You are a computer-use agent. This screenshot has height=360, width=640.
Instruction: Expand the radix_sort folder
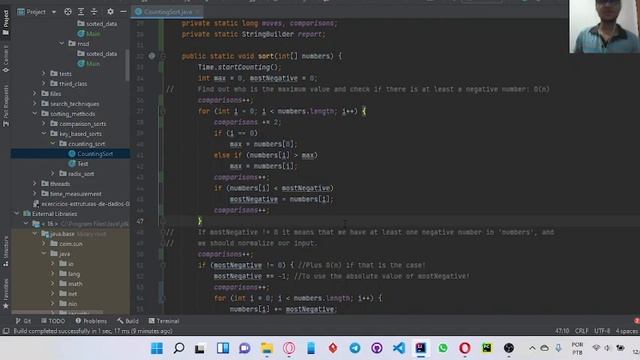(53, 173)
